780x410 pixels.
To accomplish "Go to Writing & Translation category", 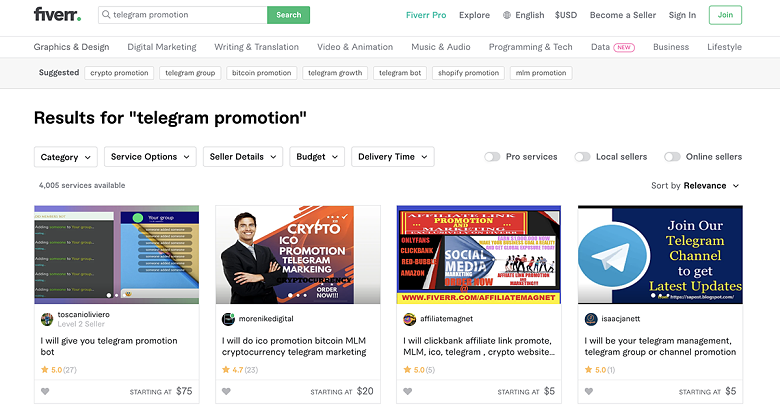I will click(257, 47).
